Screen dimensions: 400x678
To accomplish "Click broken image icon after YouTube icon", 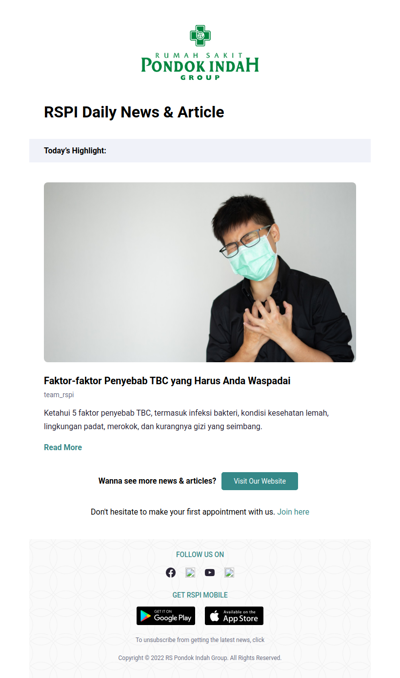I will (229, 572).
